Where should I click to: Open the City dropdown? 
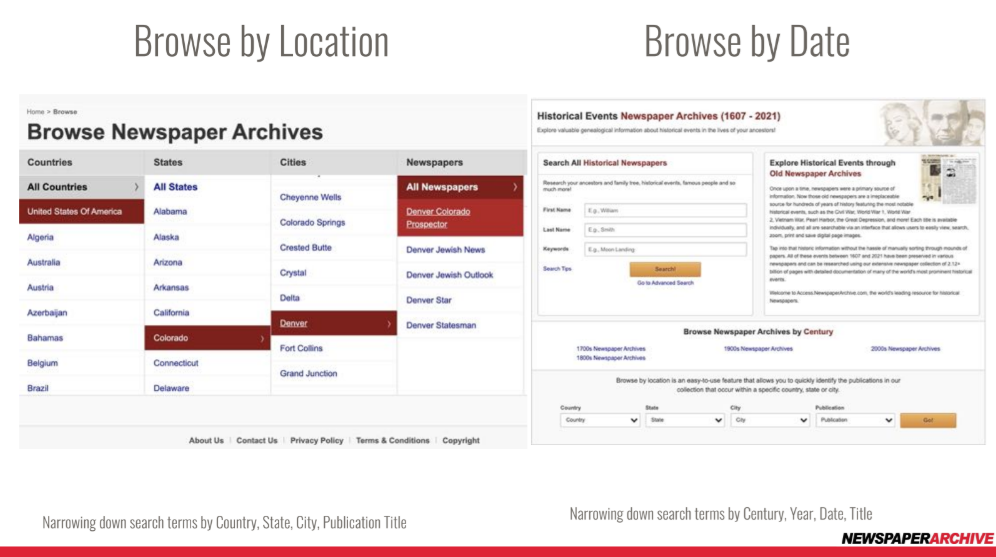[769, 421]
